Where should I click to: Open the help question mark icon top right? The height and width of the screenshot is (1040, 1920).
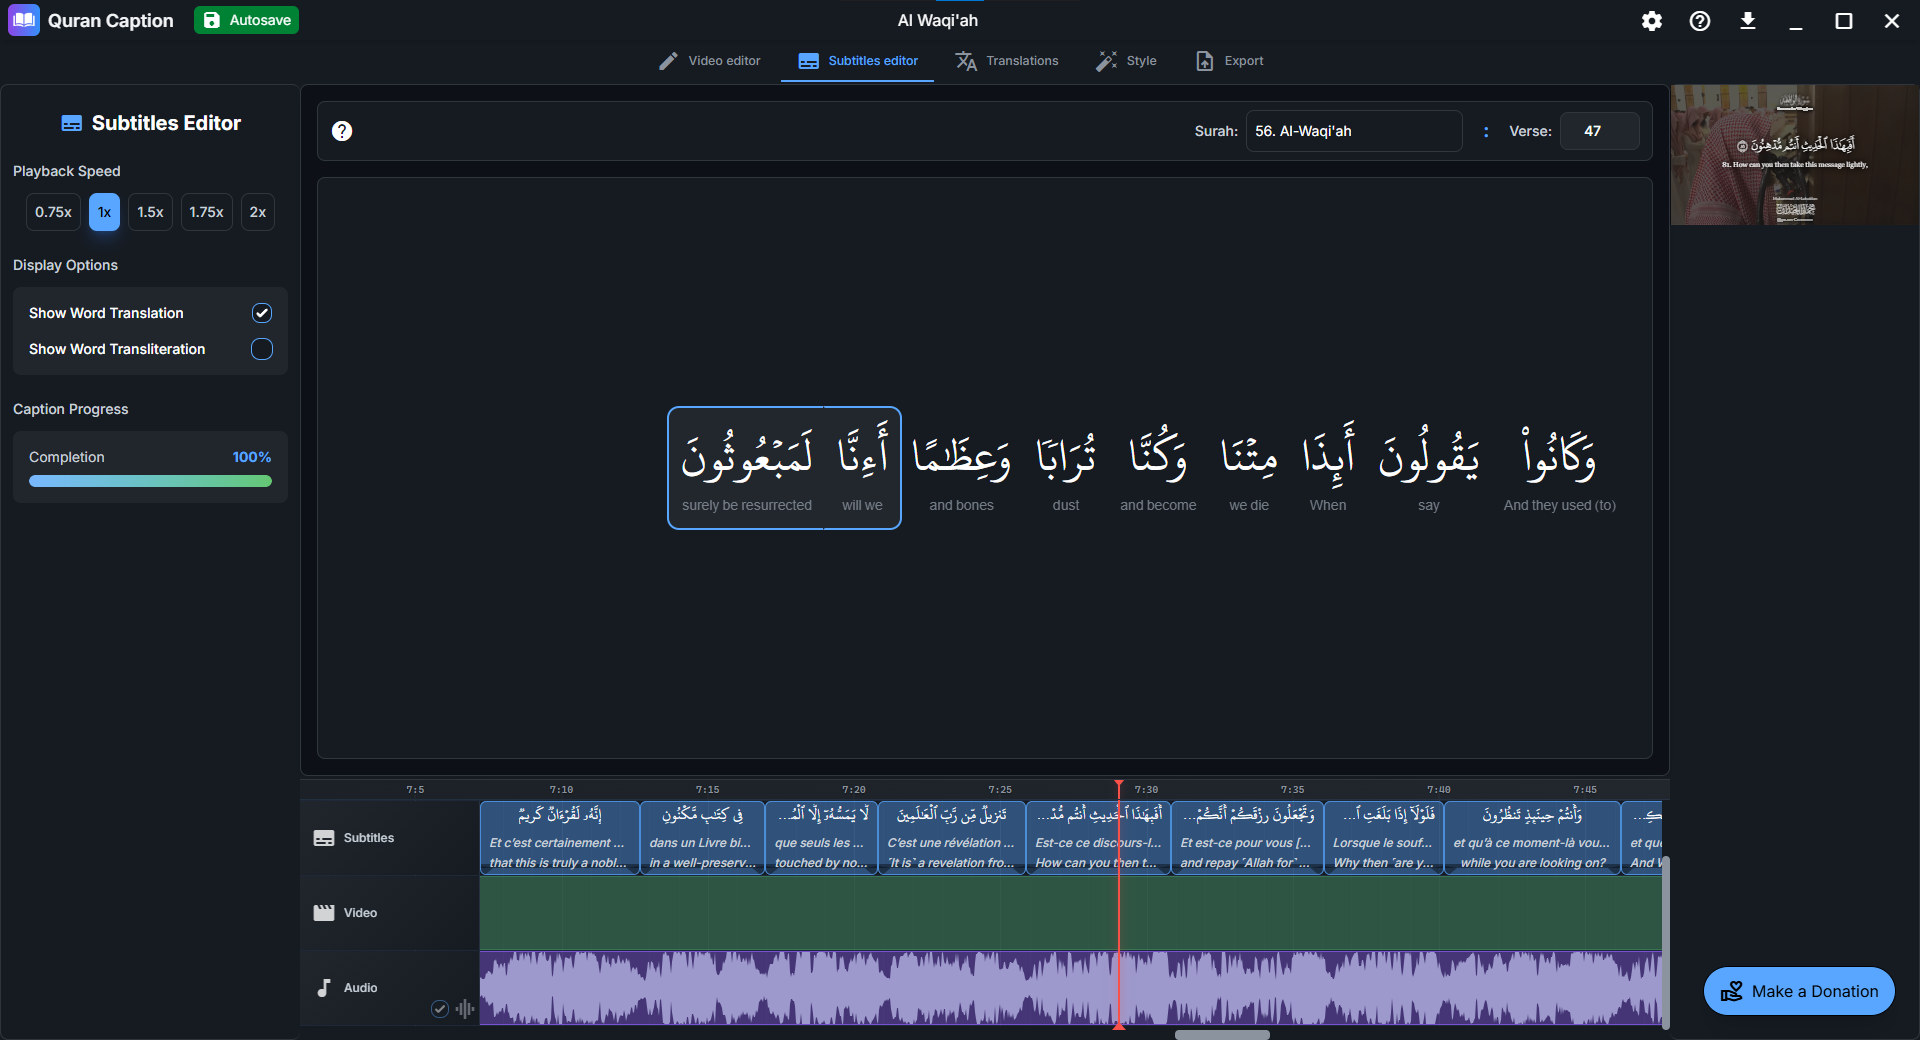pyautogui.click(x=1699, y=20)
